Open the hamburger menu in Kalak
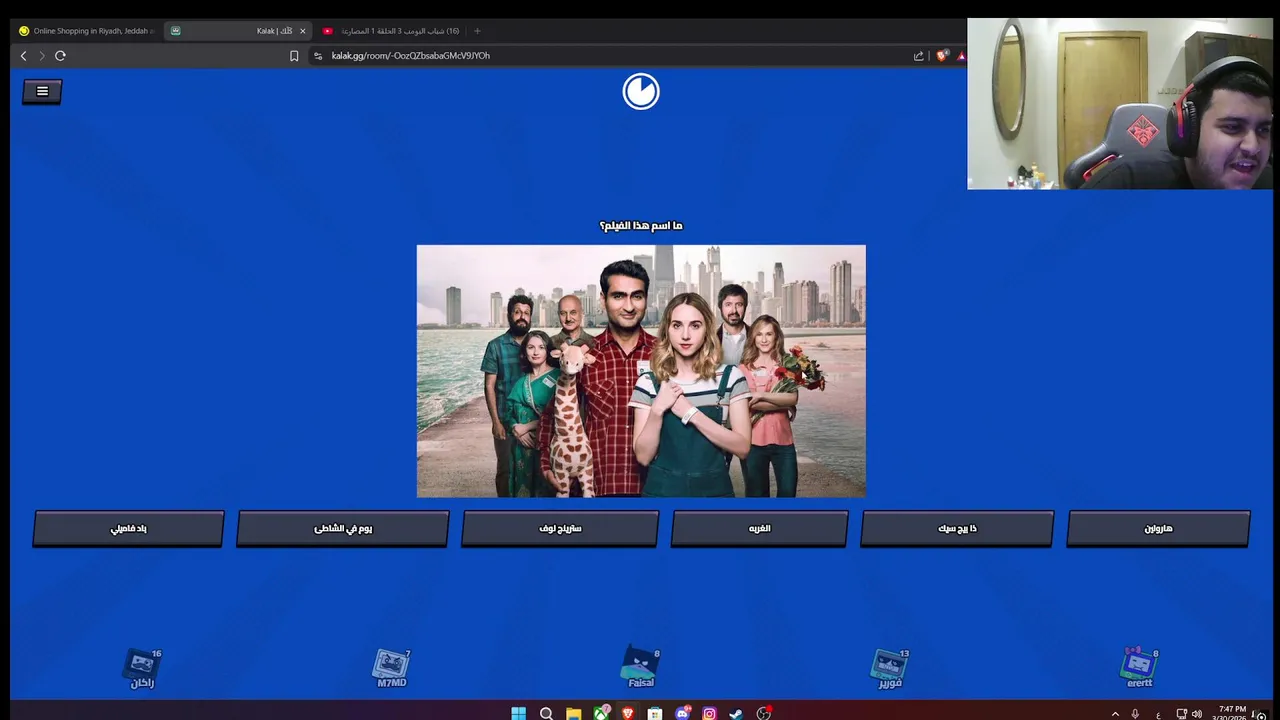Screen dimensions: 1280x720 (x=42, y=91)
